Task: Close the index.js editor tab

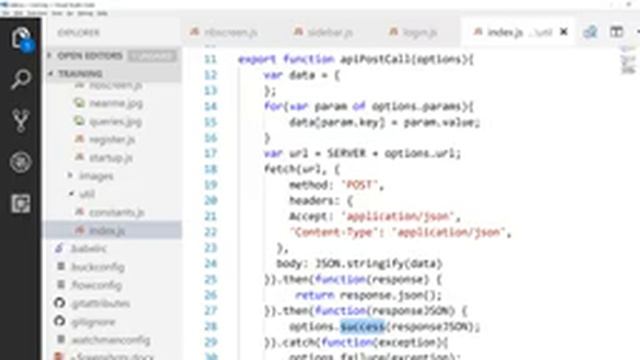Action: pyautogui.click(x=564, y=31)
